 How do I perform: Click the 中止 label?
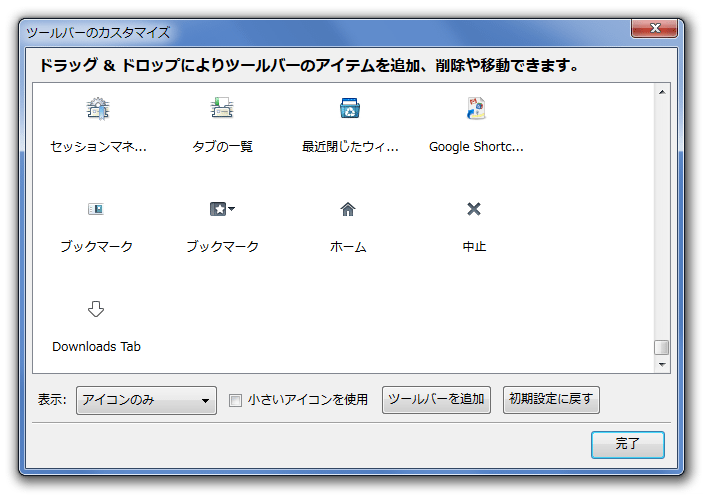[474, 247]
